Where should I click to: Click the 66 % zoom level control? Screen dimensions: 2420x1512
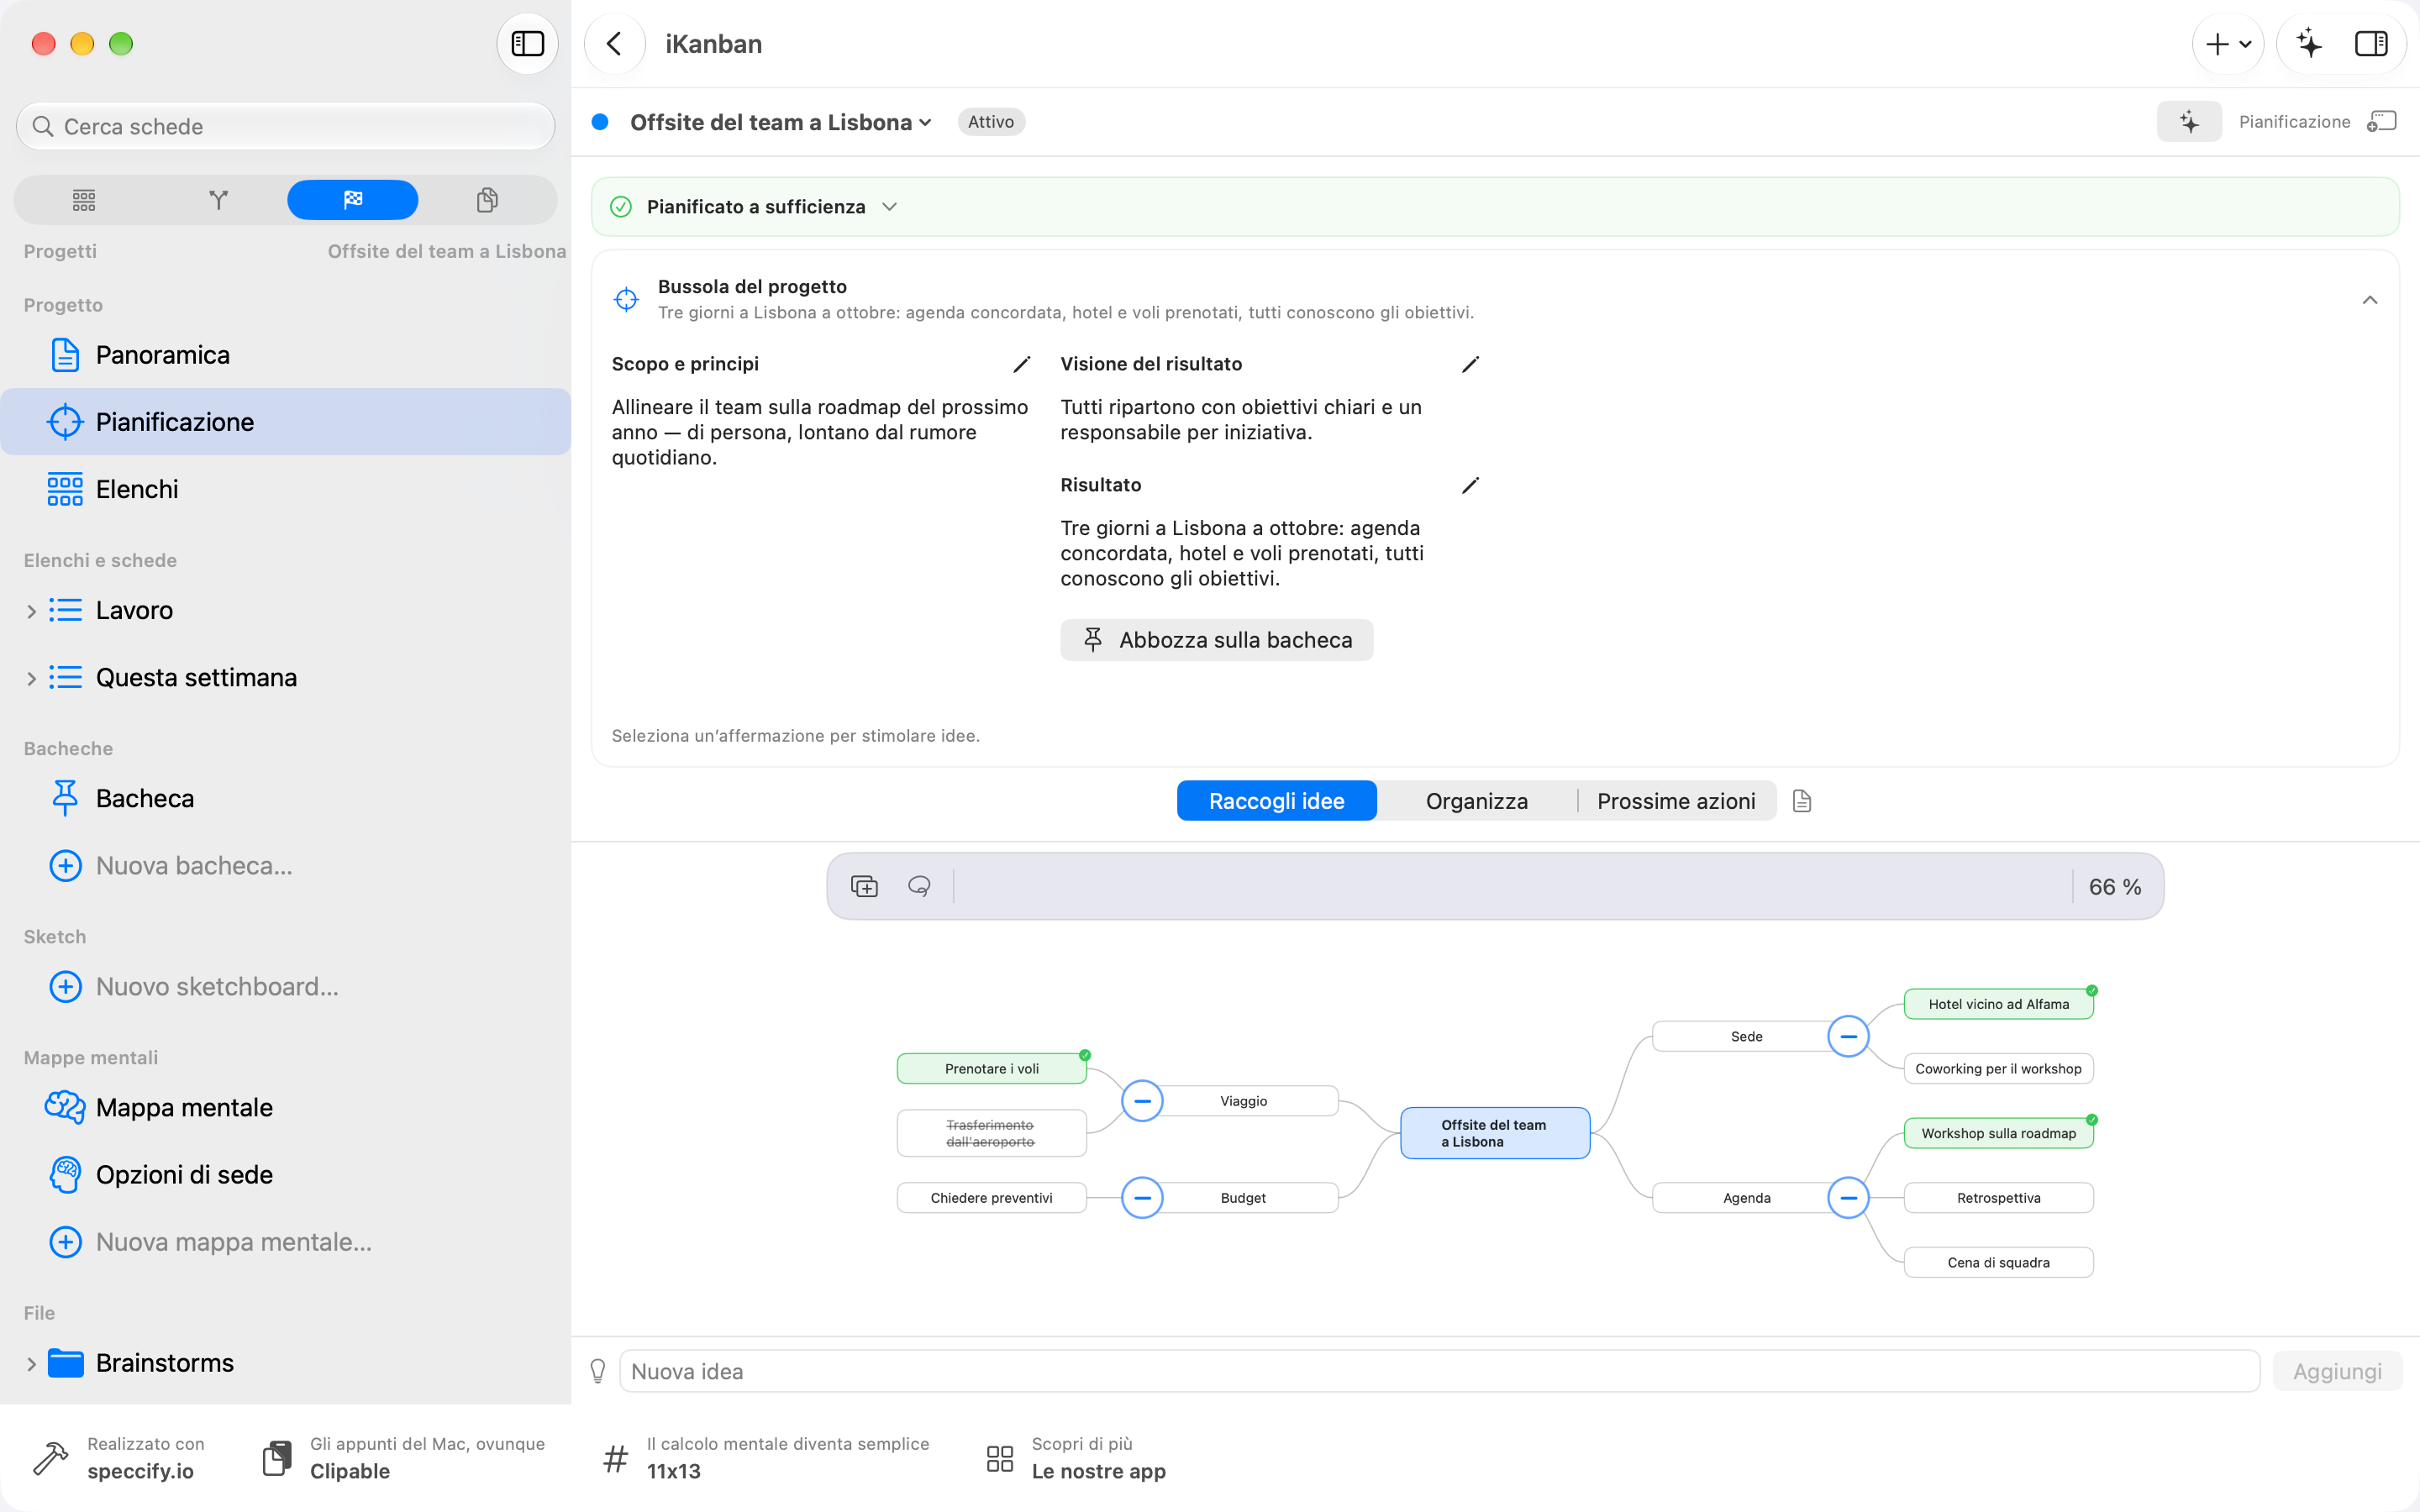[2114, 887]
